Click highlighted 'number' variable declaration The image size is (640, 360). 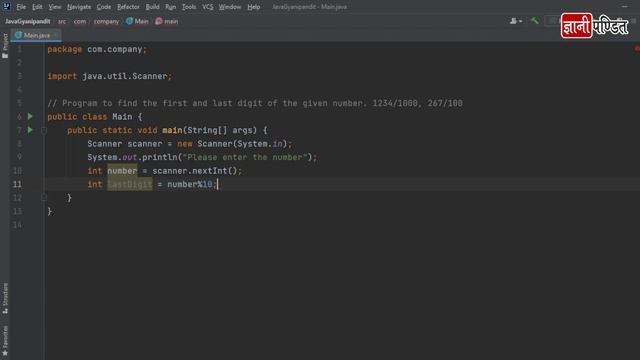[x=122, y=171]
